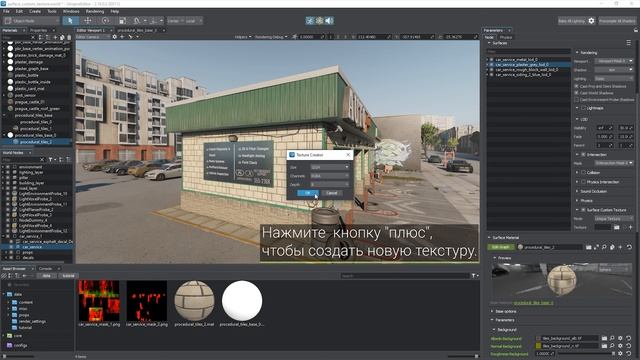Screen dimensions: 640x360
Task: Toggle the Intersection checkbox
Action: tap(583, 155)
